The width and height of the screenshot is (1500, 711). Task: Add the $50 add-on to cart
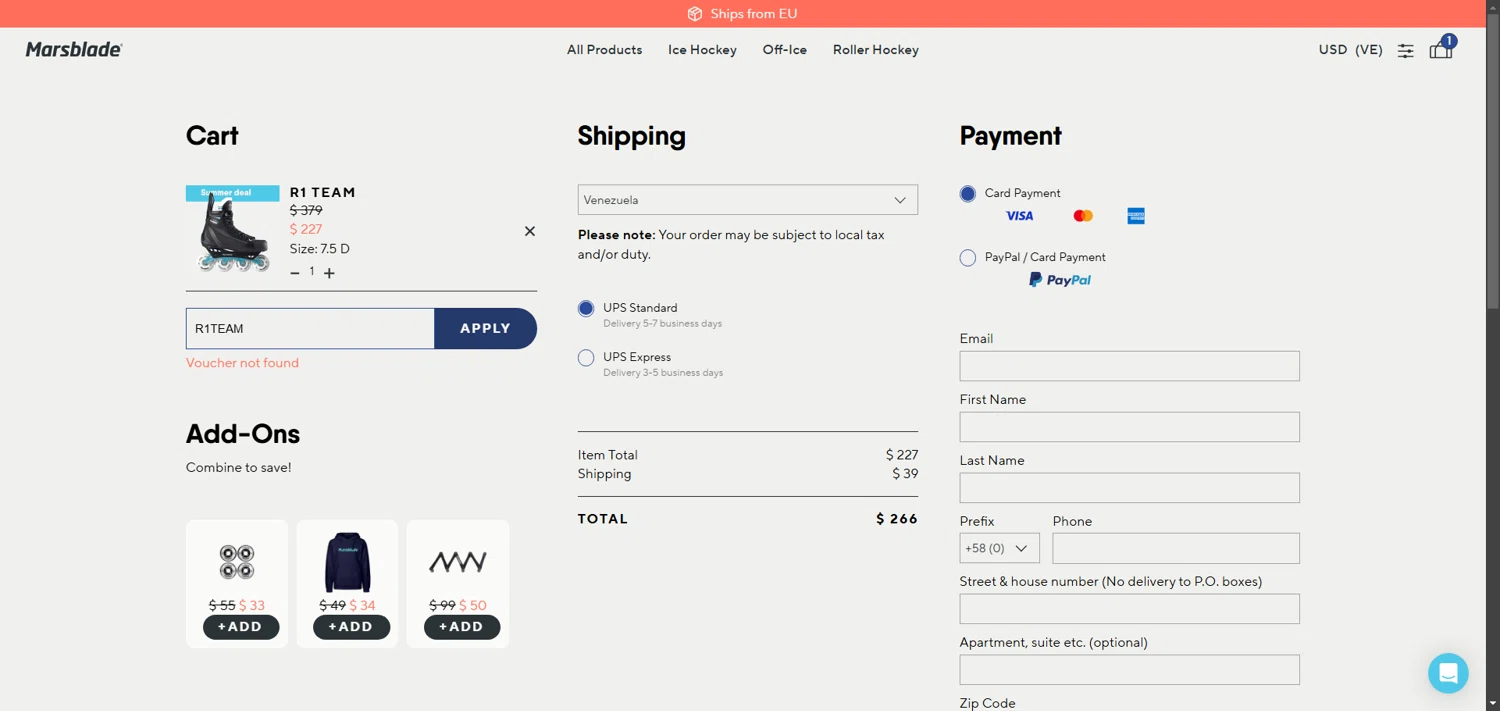tap(462, 627)
